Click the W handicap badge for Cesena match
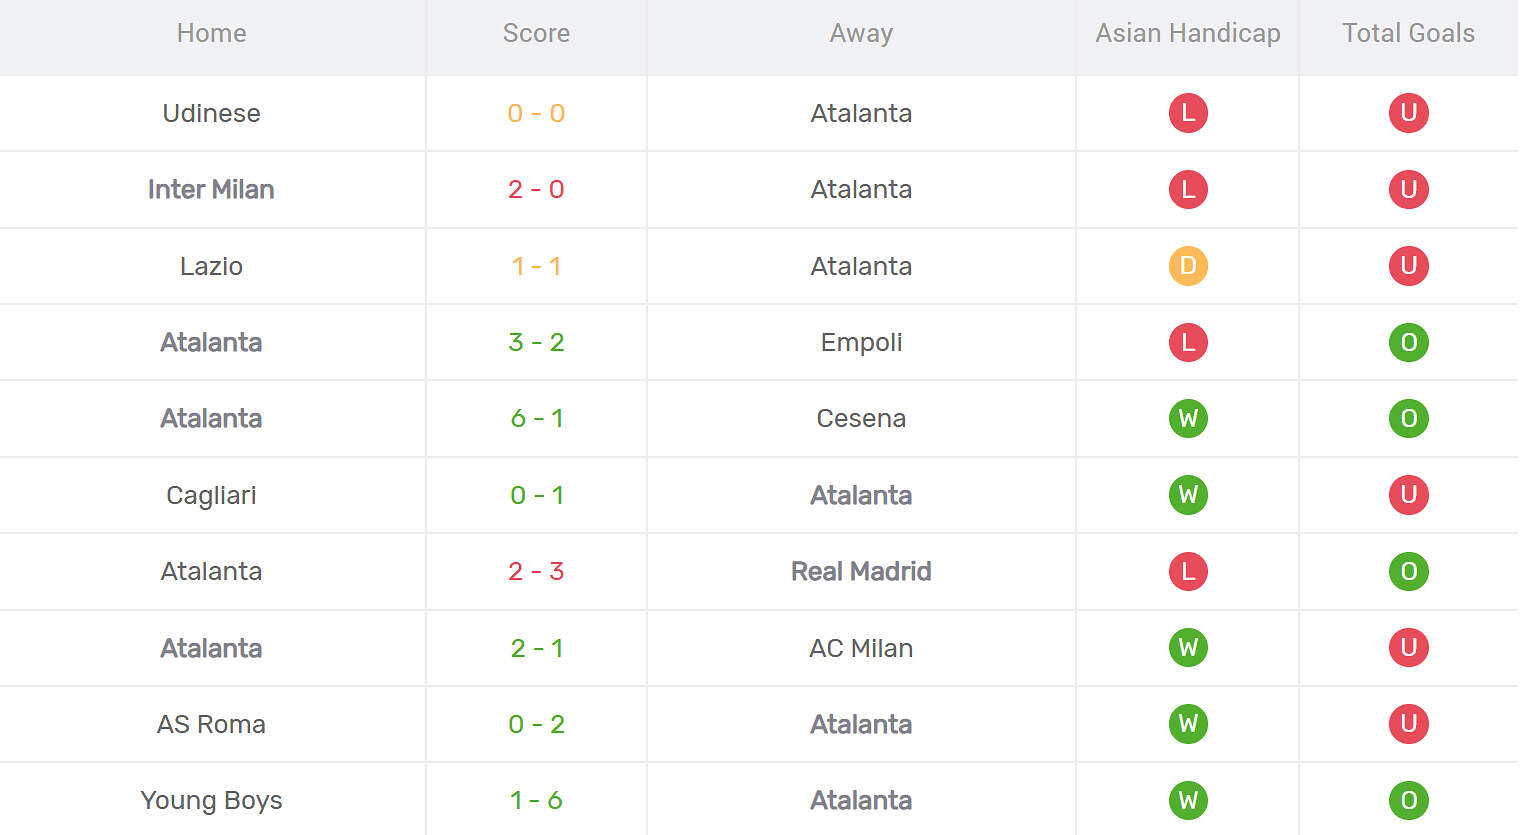 coord(1188,418)
